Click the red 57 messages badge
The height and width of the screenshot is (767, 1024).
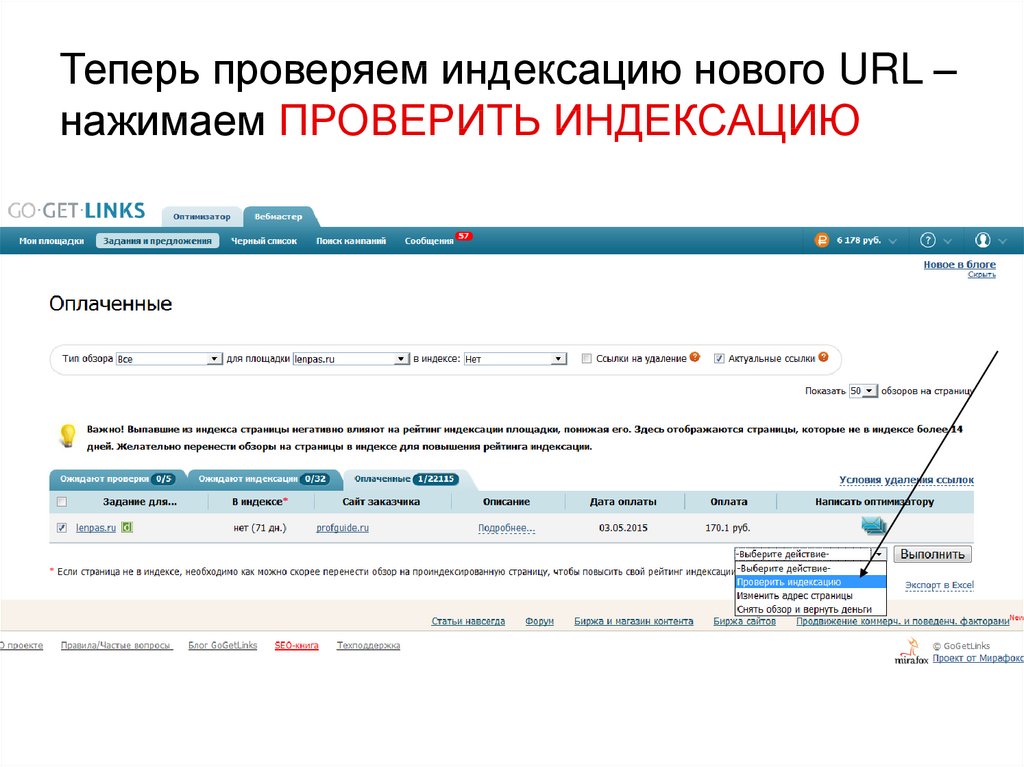[464, 236]
